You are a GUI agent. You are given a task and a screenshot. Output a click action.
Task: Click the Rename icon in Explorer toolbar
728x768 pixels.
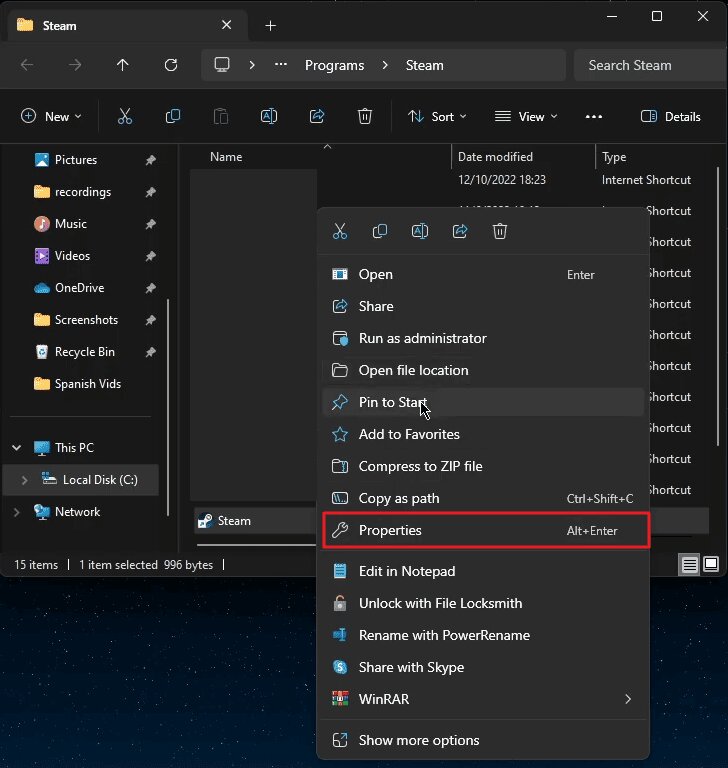(x=269, y=117)
